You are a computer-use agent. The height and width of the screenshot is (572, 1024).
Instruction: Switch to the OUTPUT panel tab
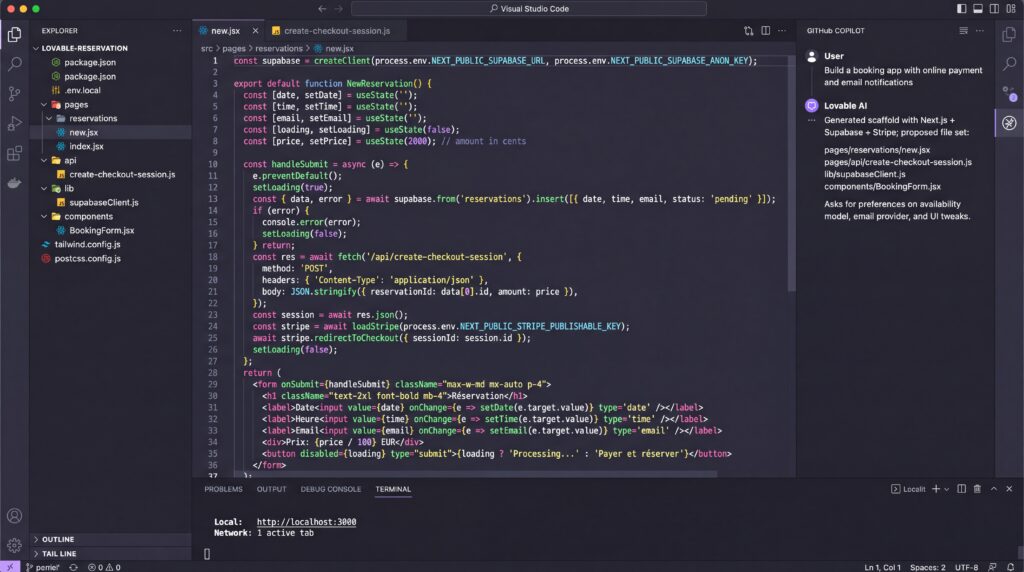[x=271, y=489]
